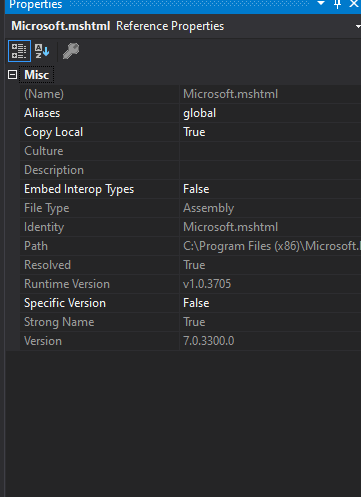The height and width of the screenshot is (497, 361).
Task: Click the Strong Name value True
Action: 194,322
